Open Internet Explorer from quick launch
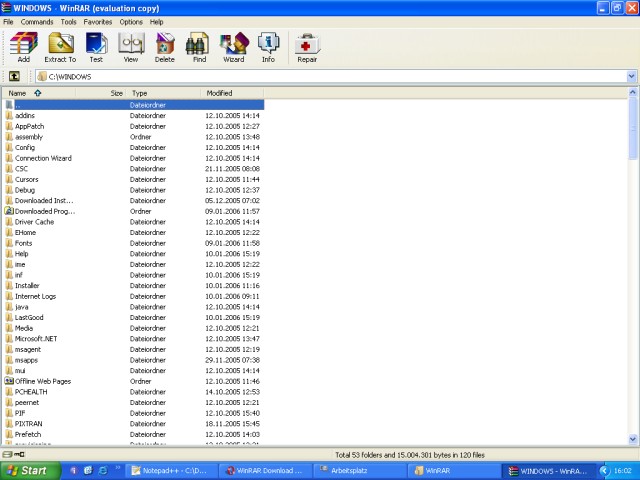Viewport: 640px width, 480px height. 103,470
